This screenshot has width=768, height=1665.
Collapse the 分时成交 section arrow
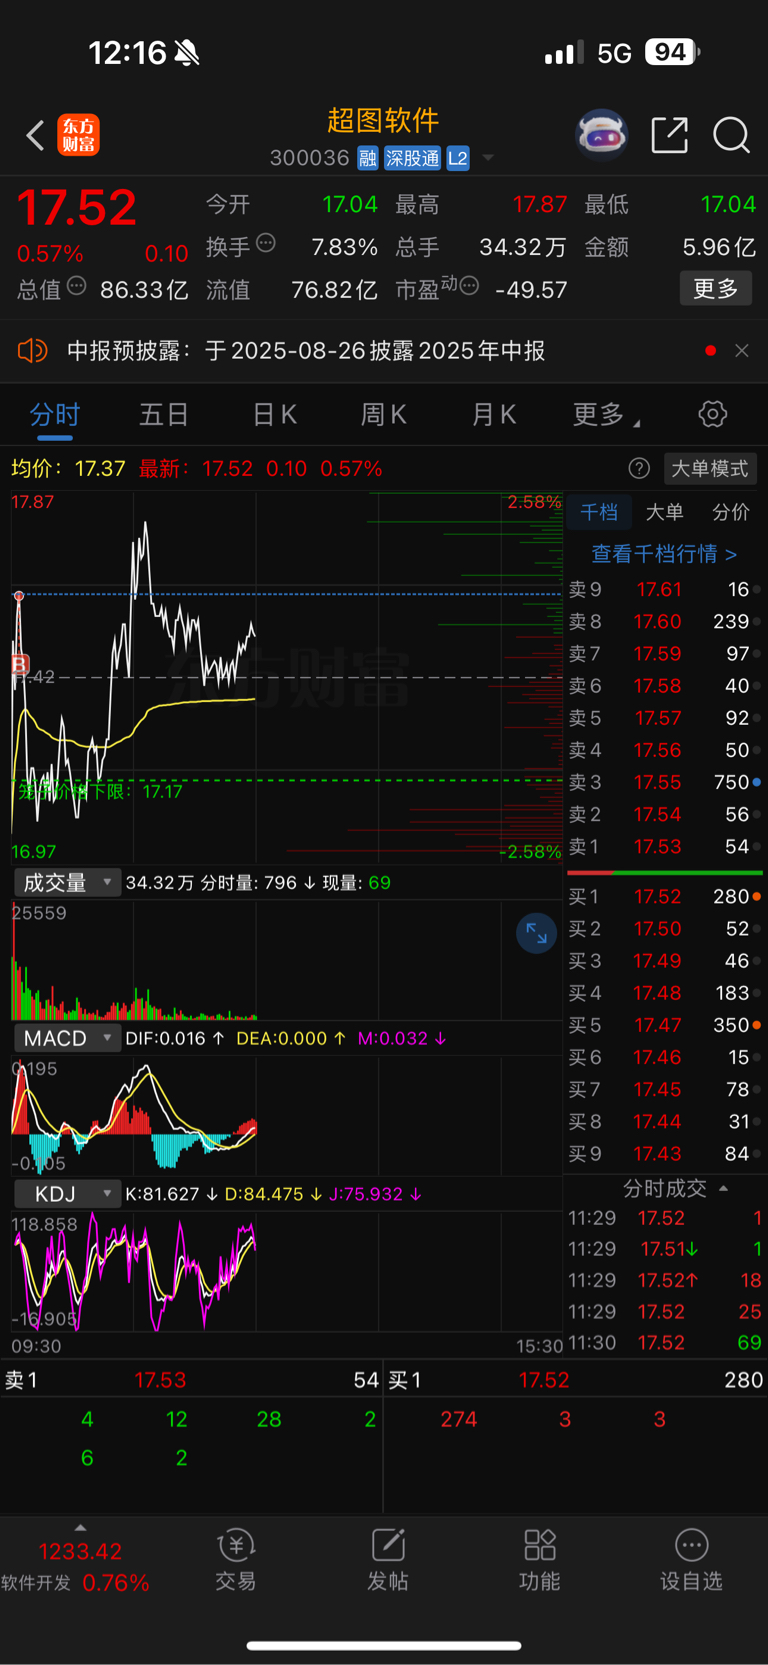tap(723, 1188)
